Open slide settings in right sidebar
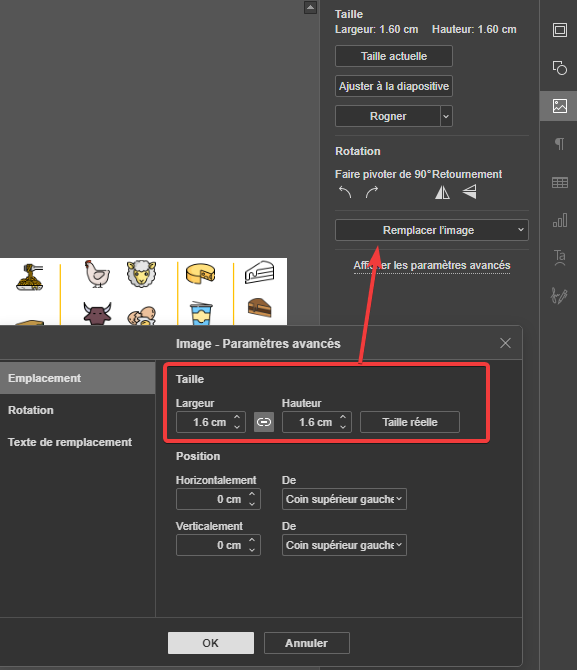Screen dimensions: 577x670 559,30
